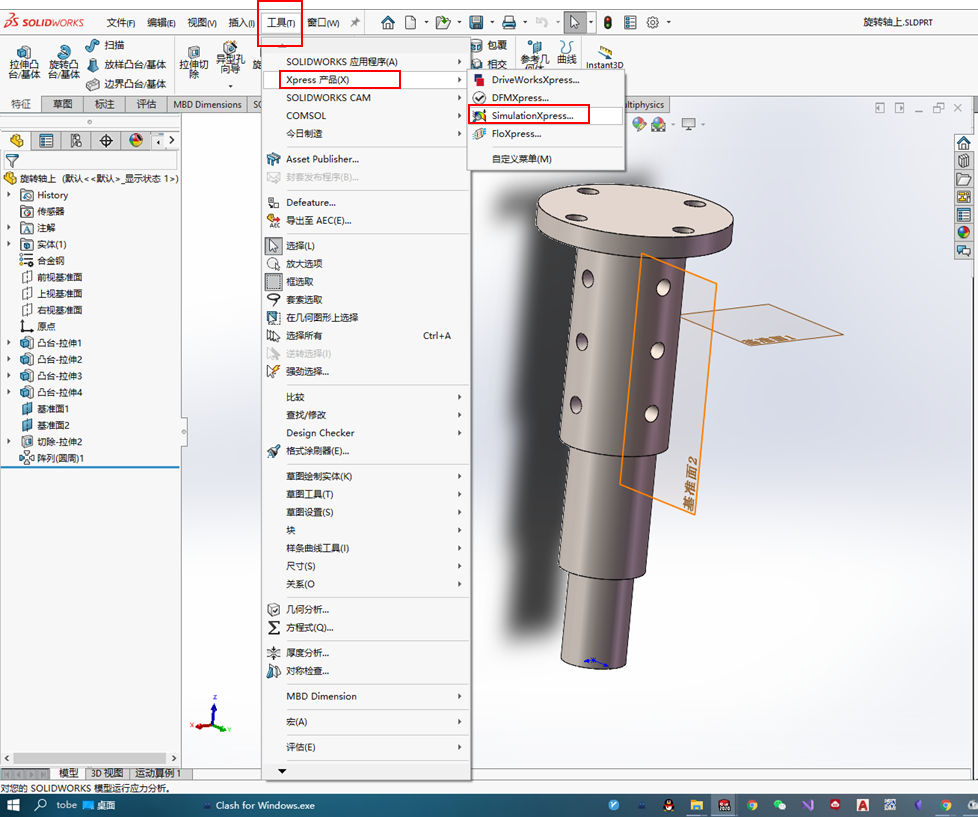Open the Design Library icon in right task pane
The height and width of the screenshot is (817, 978).
click(964, 161)
